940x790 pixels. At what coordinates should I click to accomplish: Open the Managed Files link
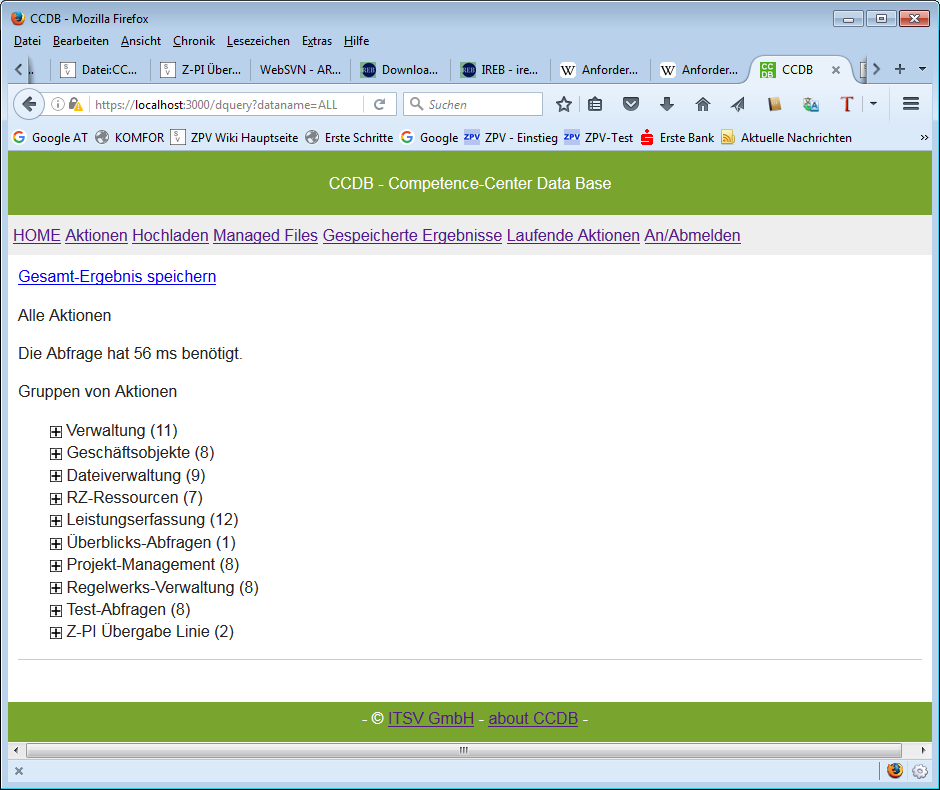pyautogui.click(x=265, y=236)
